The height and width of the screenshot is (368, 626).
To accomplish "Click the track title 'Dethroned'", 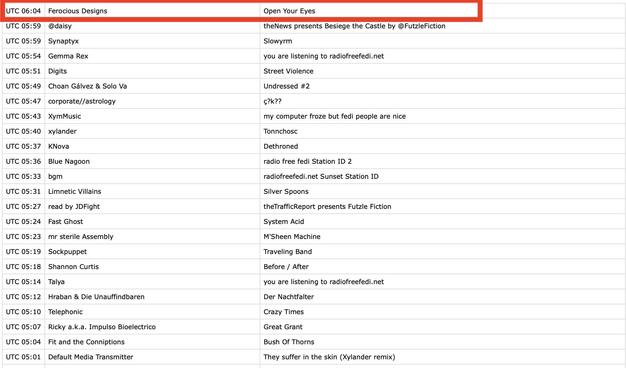I will 281,146.
